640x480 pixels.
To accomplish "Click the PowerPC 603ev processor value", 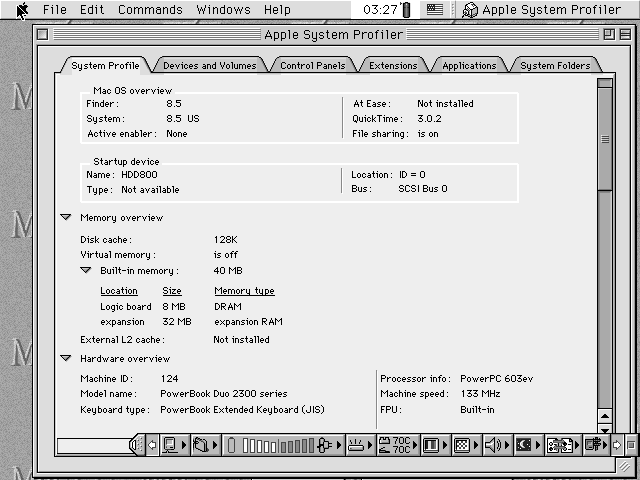I will 497,379.
